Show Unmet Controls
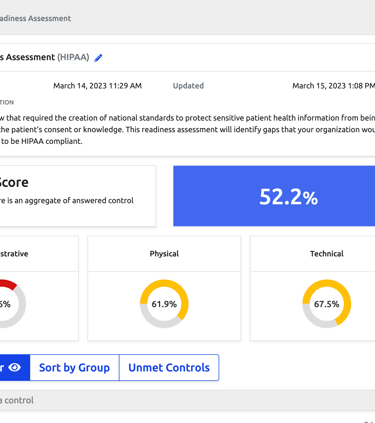Image resolution: width=375 pixels, height=423 pixels. (x=169, y=367)
